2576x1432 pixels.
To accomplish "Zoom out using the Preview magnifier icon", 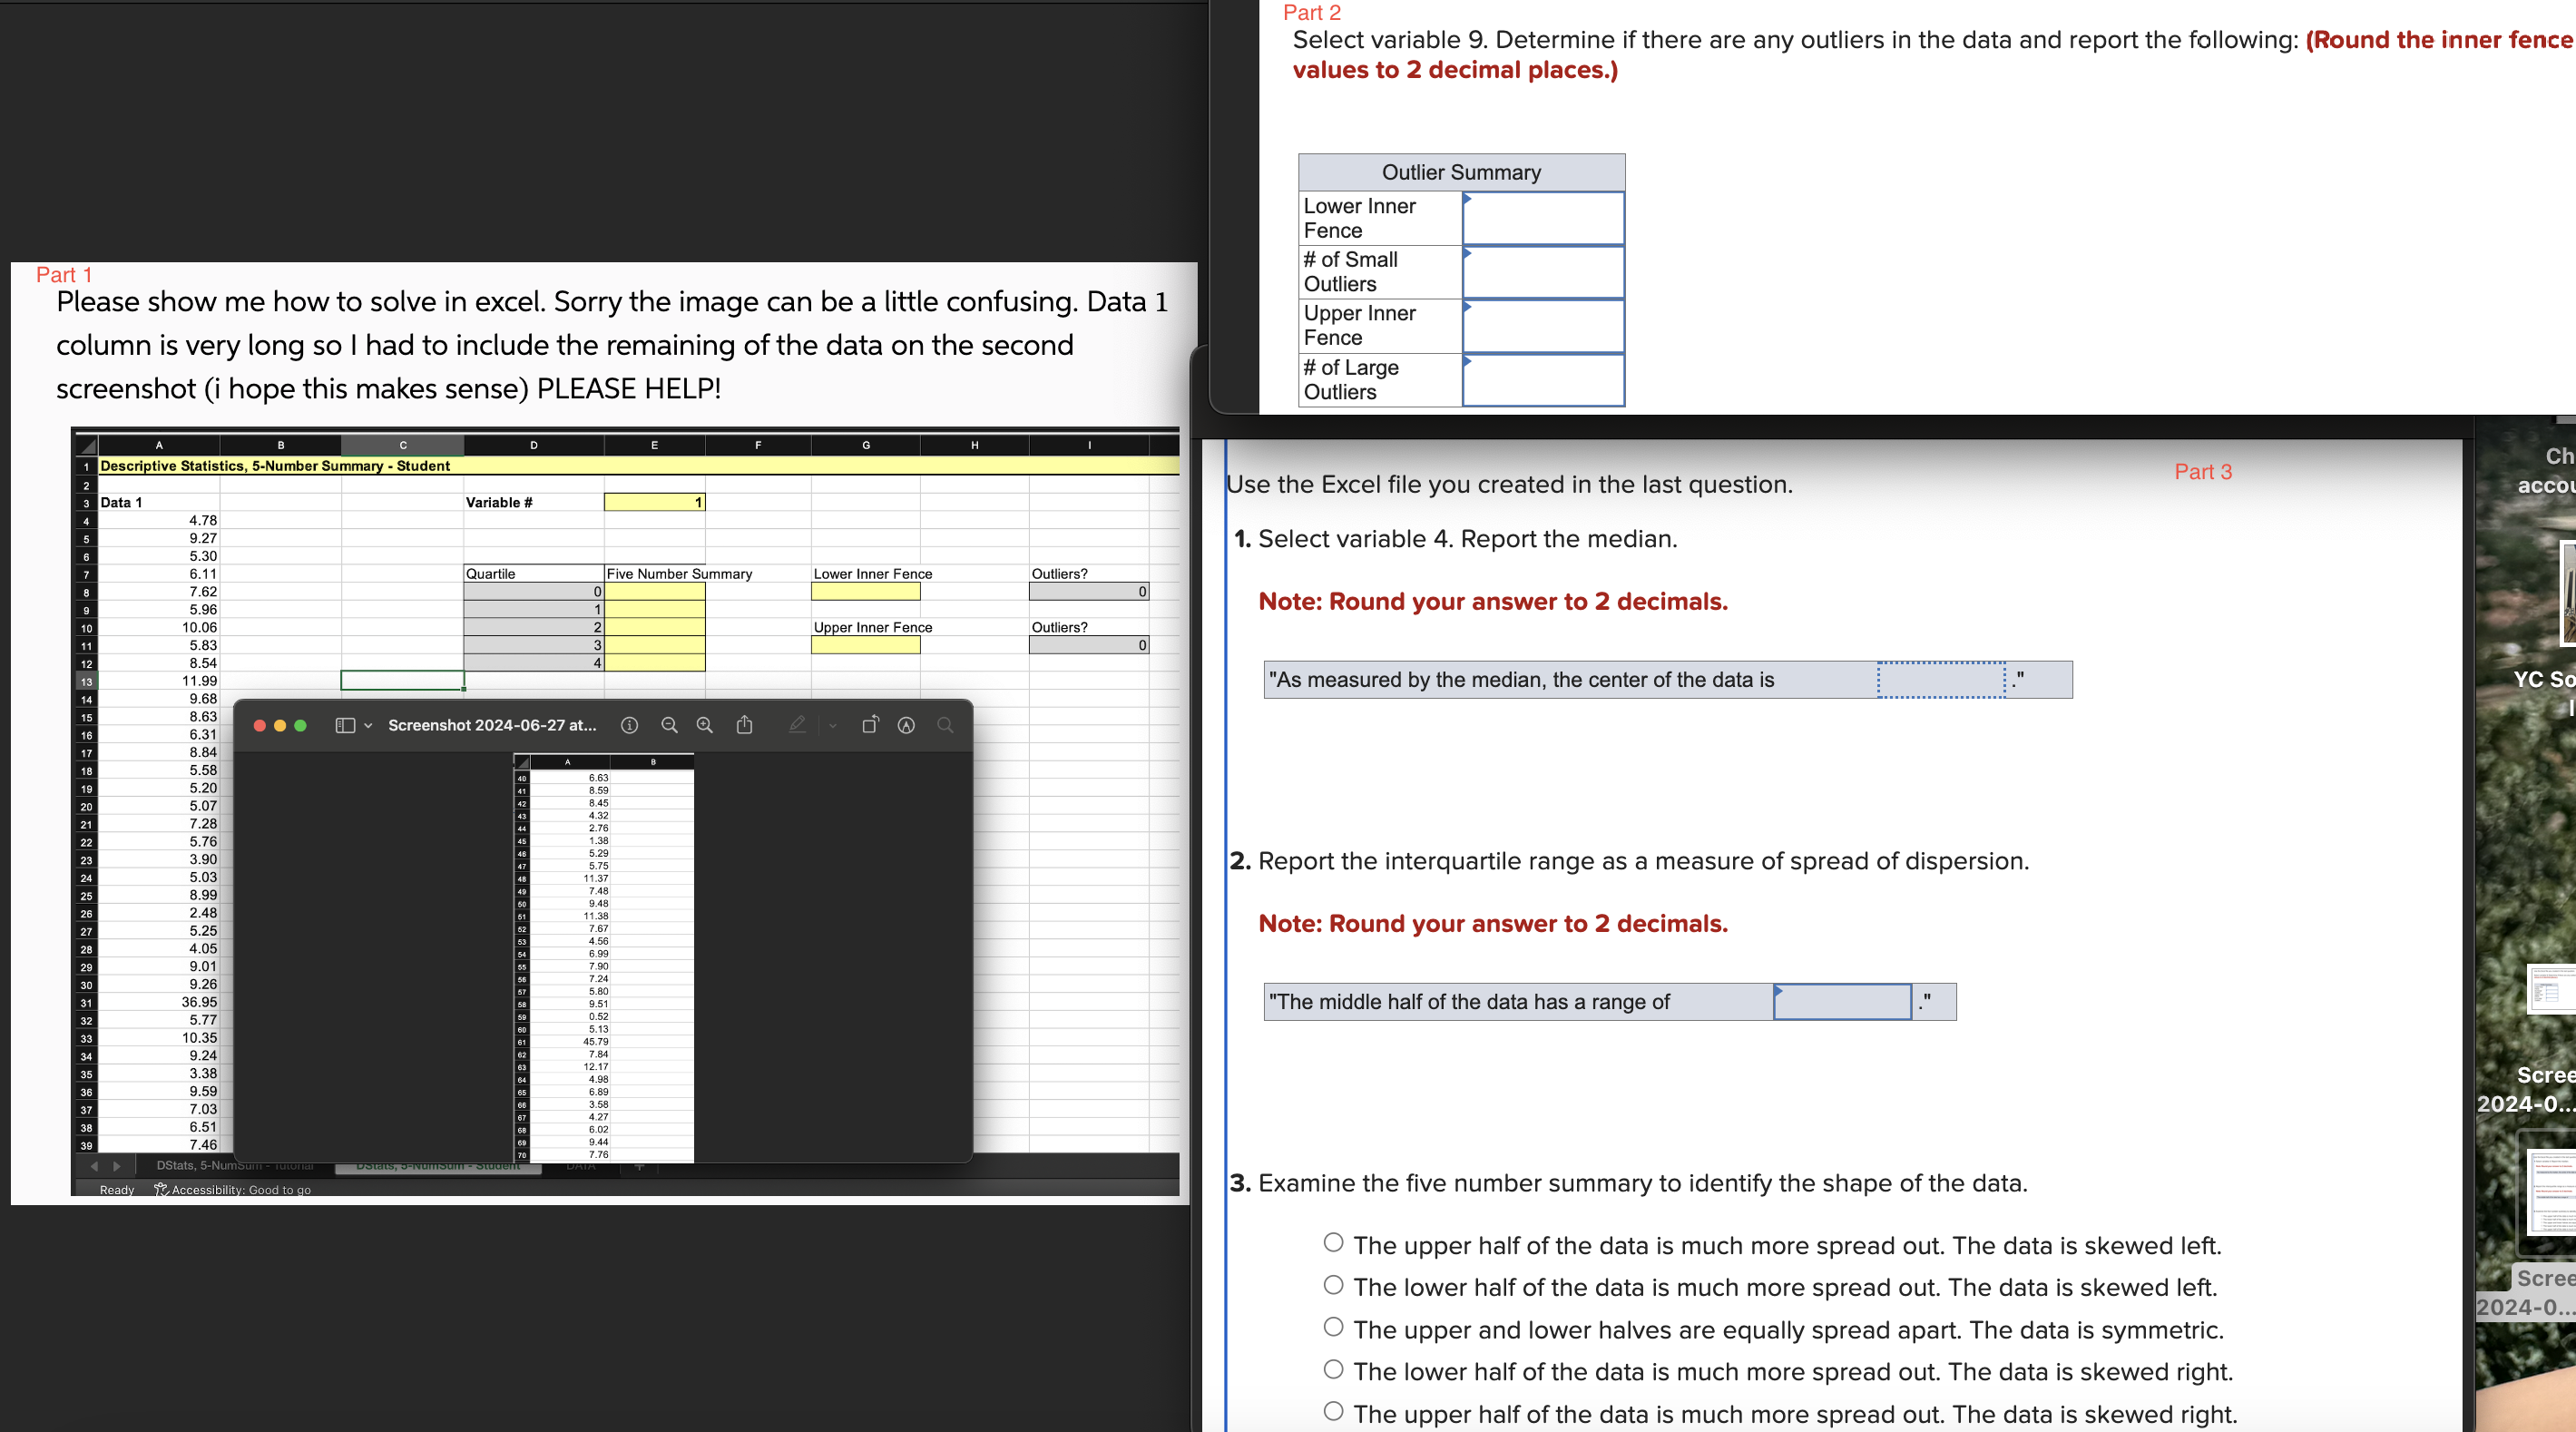I will (669, 725).
